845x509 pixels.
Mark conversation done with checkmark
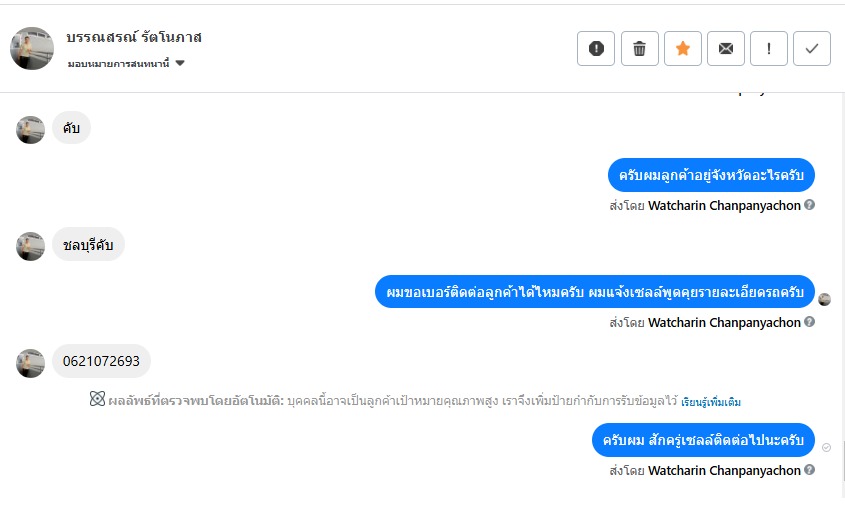pos(812,48)
